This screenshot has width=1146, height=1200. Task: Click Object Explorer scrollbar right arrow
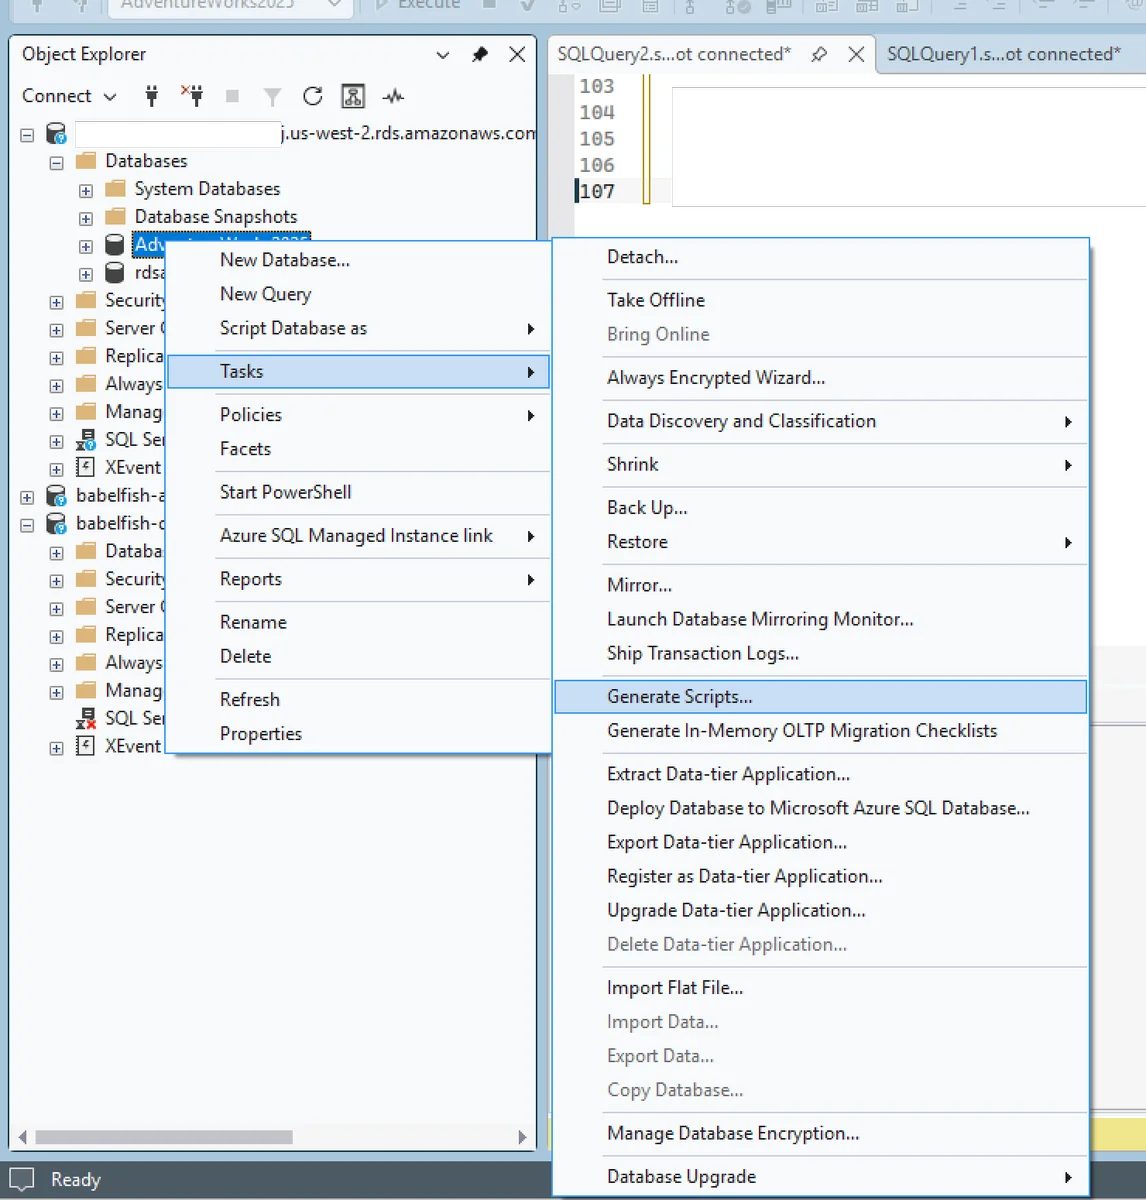click(x=522, y=1137)
